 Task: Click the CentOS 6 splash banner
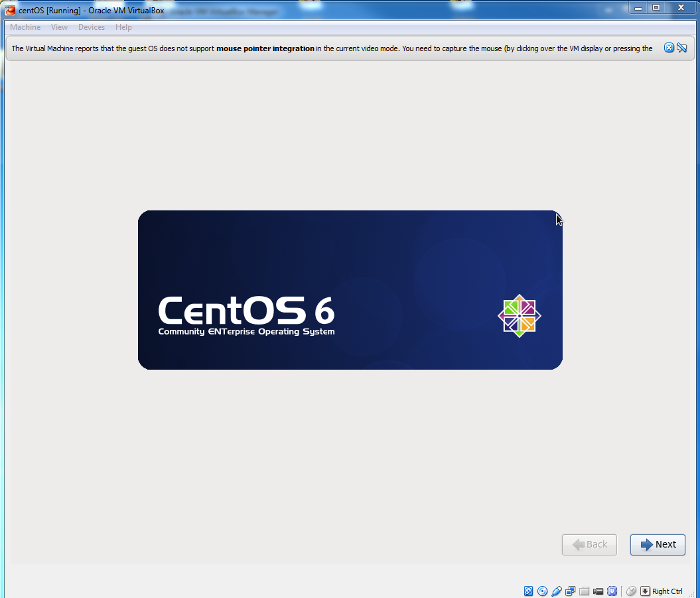[x=350, y=290]
